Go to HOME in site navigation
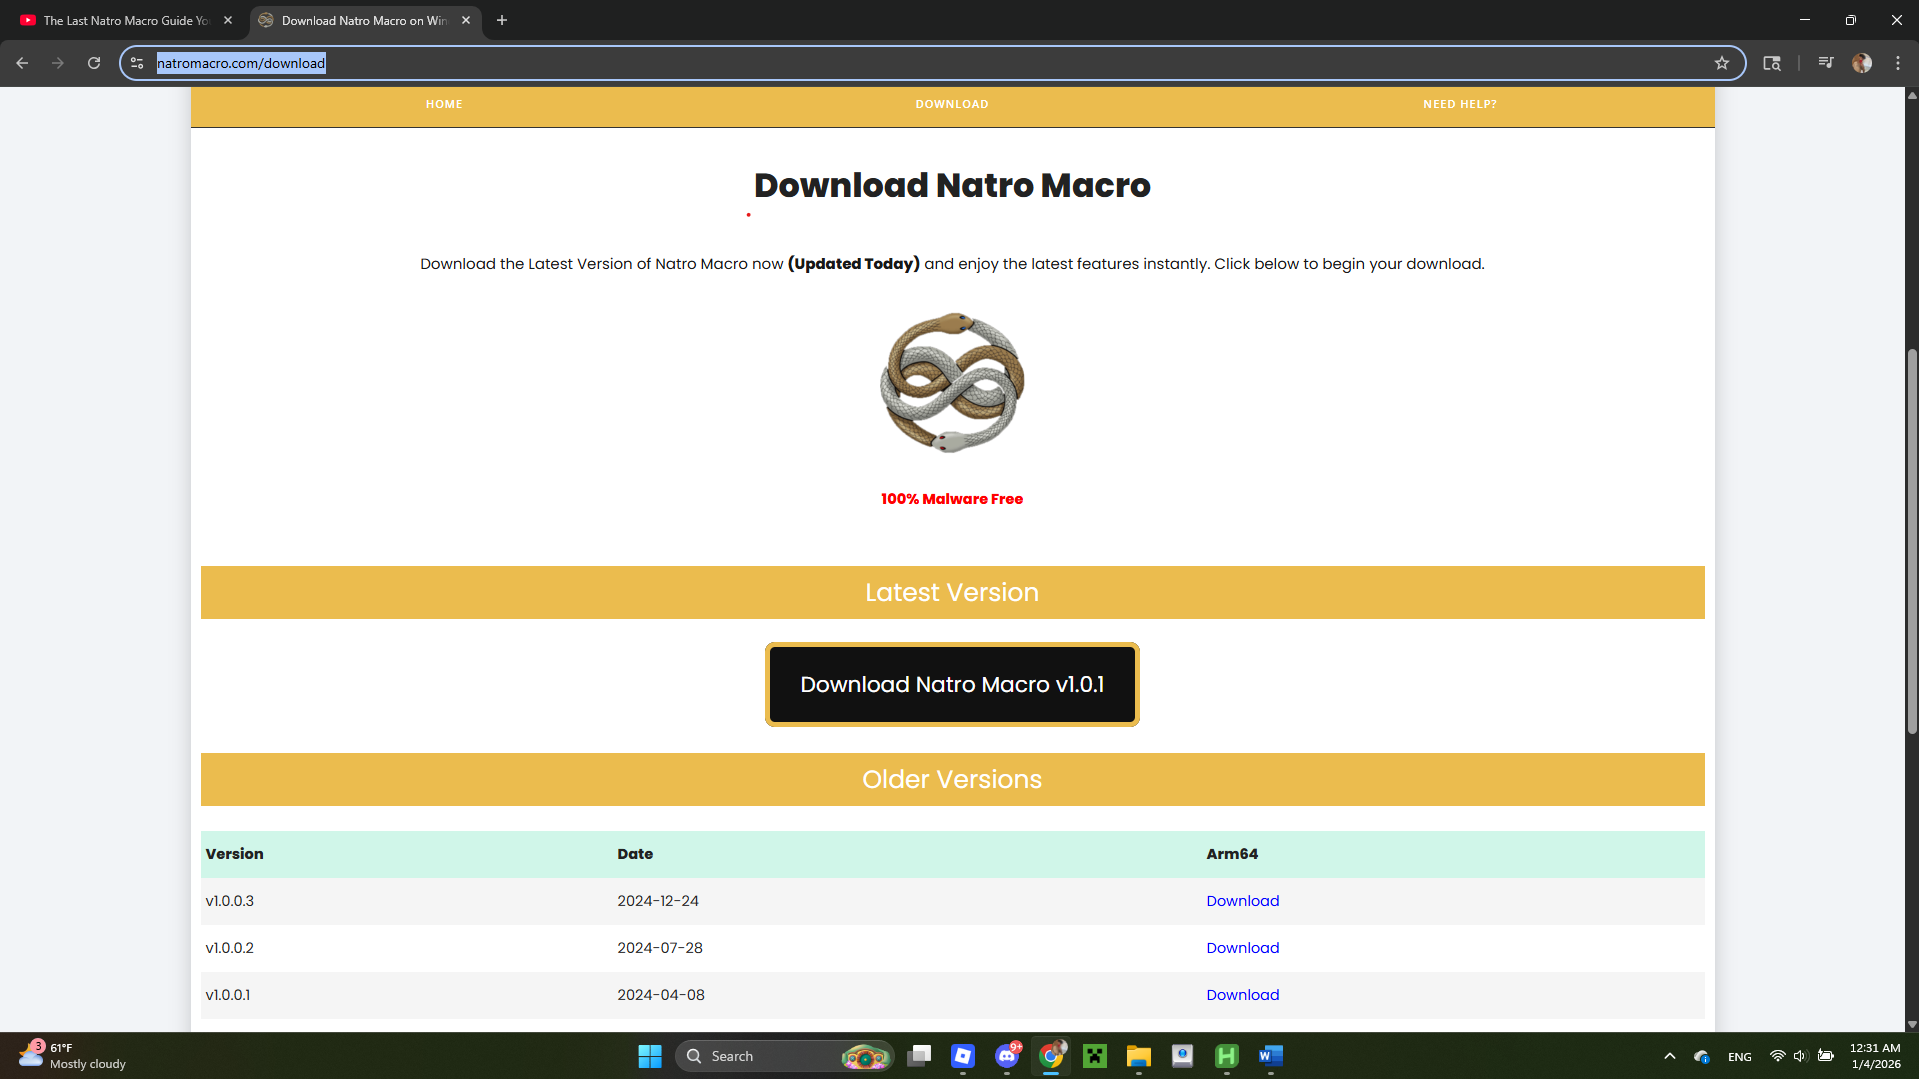This screenshot has width=1919, height=1079. (x=444, y=104)
